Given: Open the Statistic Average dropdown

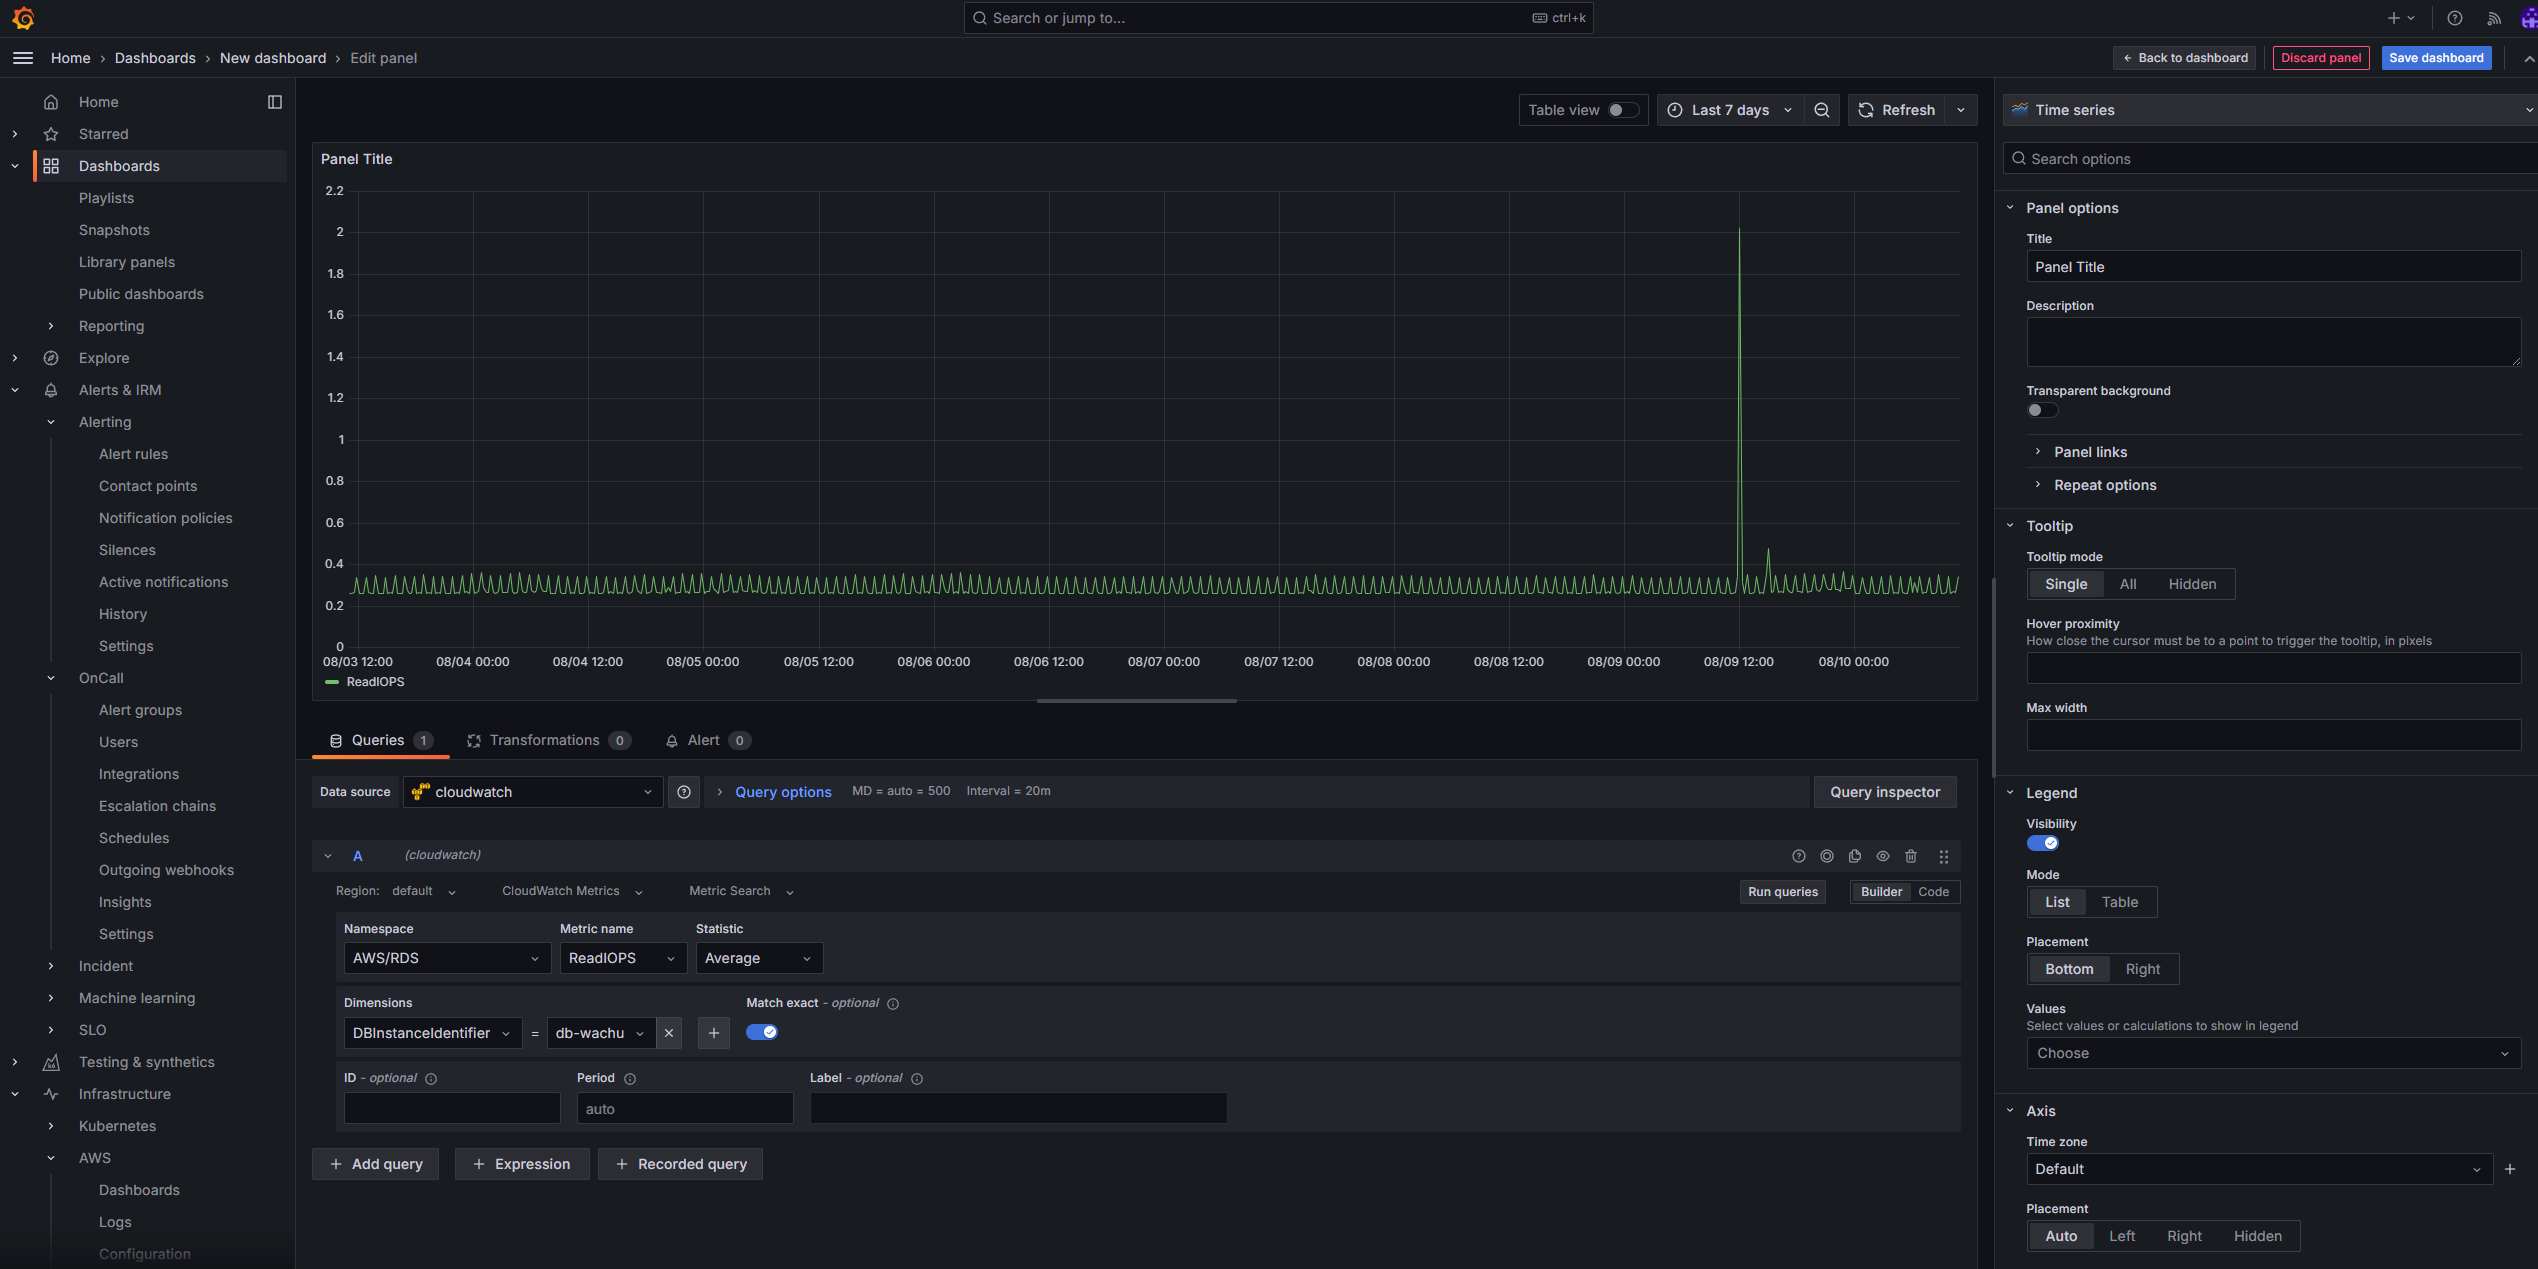Looking at the screenshot, I should 758,958.
